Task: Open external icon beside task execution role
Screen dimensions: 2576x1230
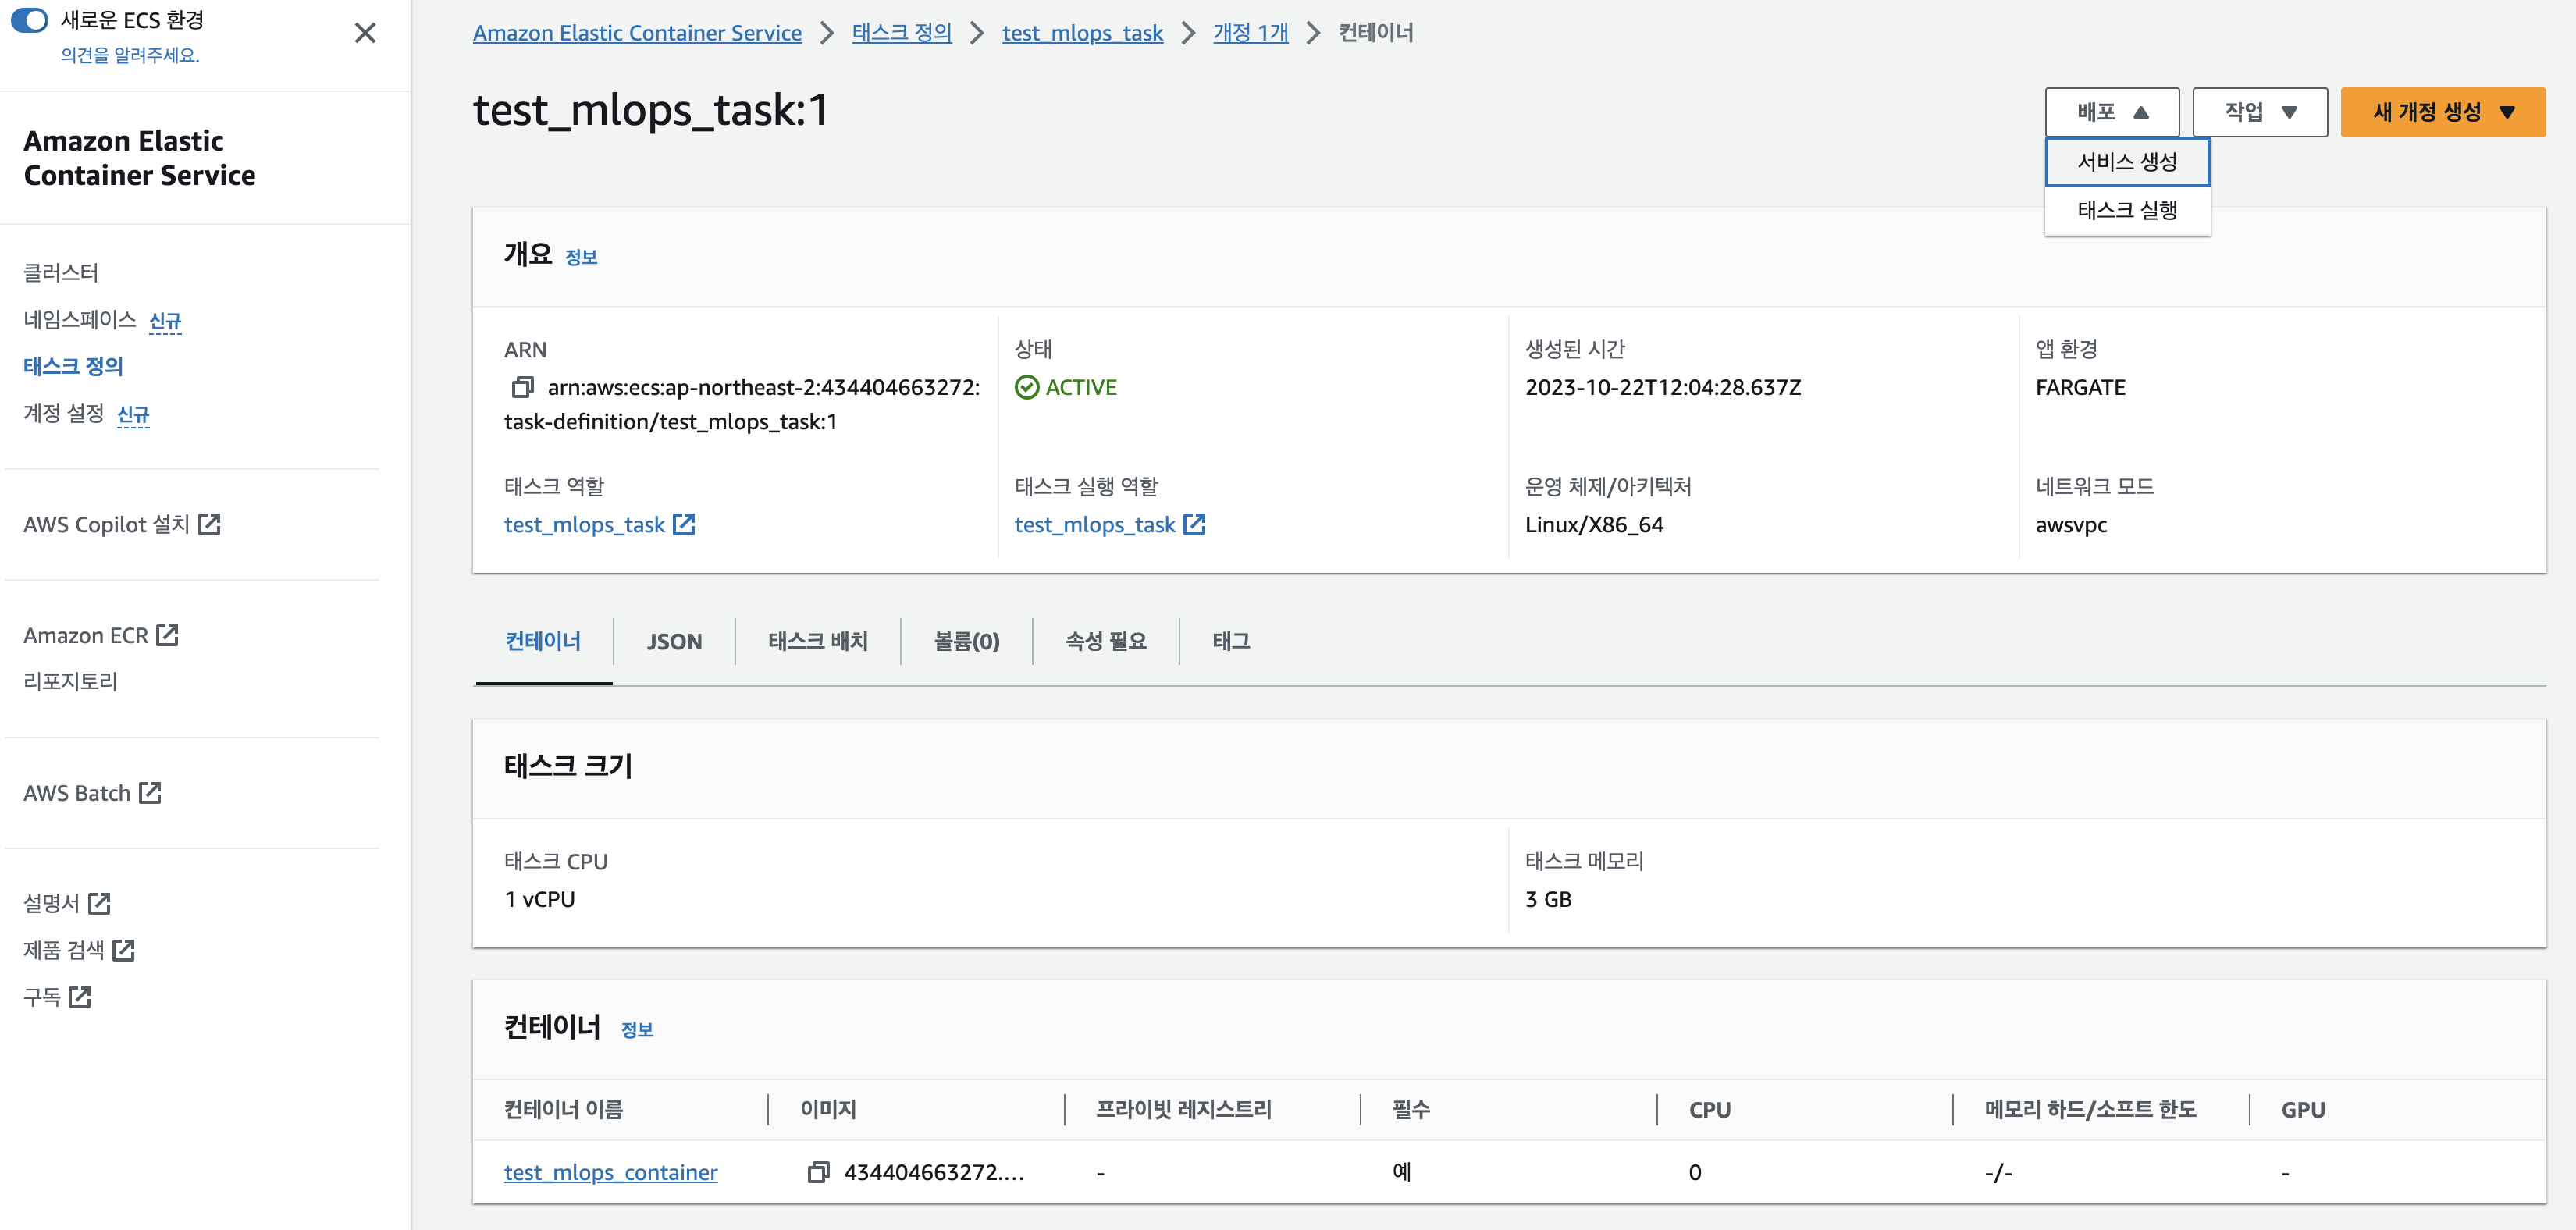Action: [1194, 524]
